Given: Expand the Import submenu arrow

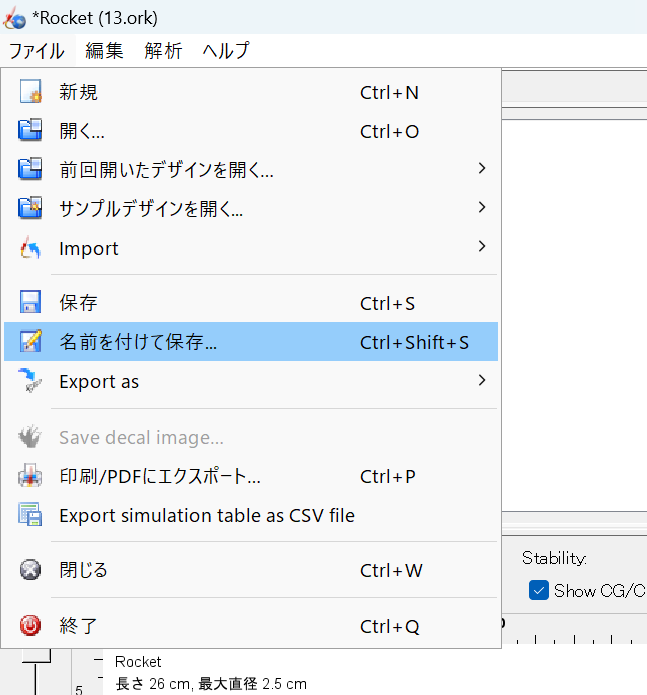Looking at the screenshot, I should (x=482, y=247).
